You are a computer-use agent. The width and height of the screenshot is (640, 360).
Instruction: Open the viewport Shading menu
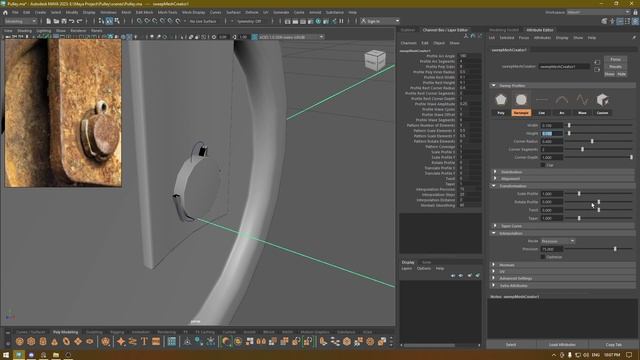(x=24, y=31)
